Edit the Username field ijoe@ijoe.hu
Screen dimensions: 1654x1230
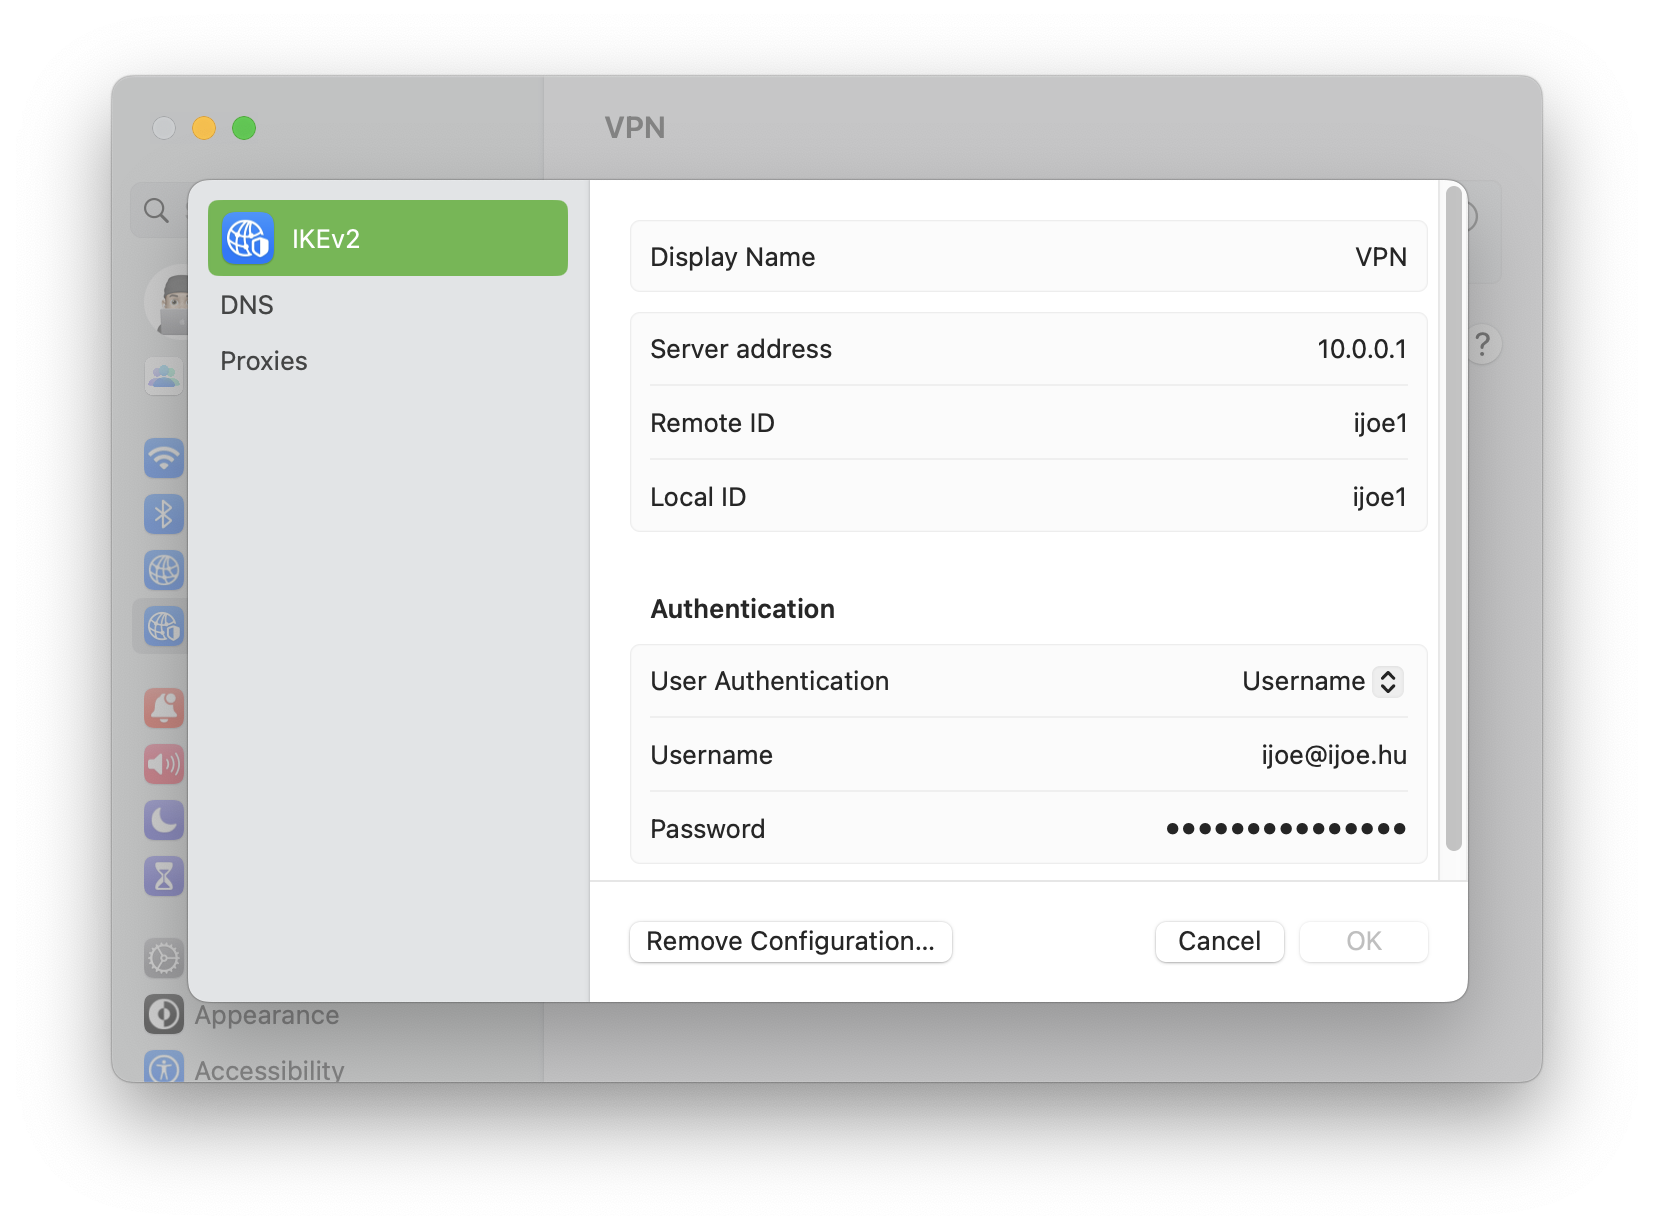[x=1333, y=755]
